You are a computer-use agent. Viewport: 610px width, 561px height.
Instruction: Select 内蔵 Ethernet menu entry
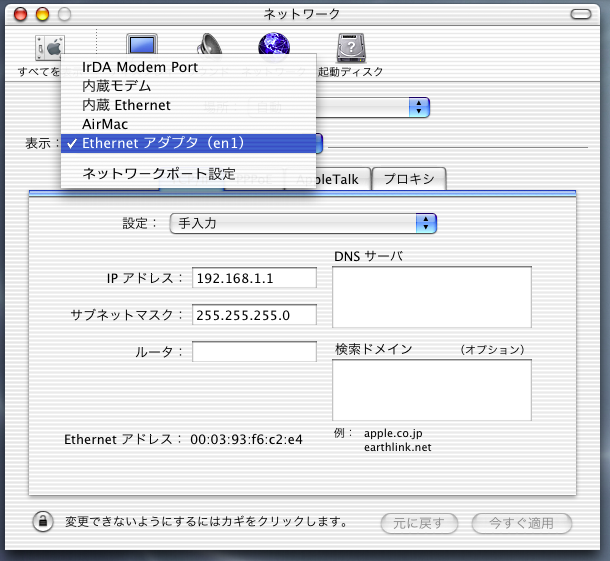(126, 105)
